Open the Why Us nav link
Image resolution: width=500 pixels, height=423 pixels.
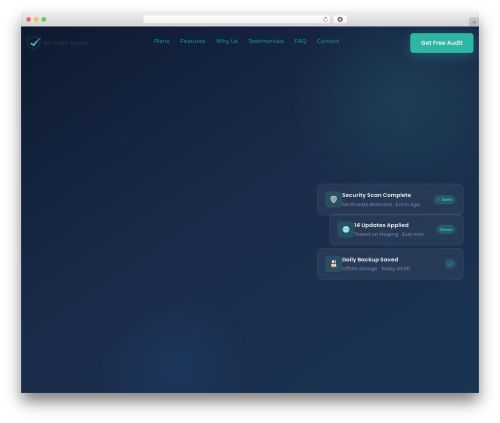227,41
